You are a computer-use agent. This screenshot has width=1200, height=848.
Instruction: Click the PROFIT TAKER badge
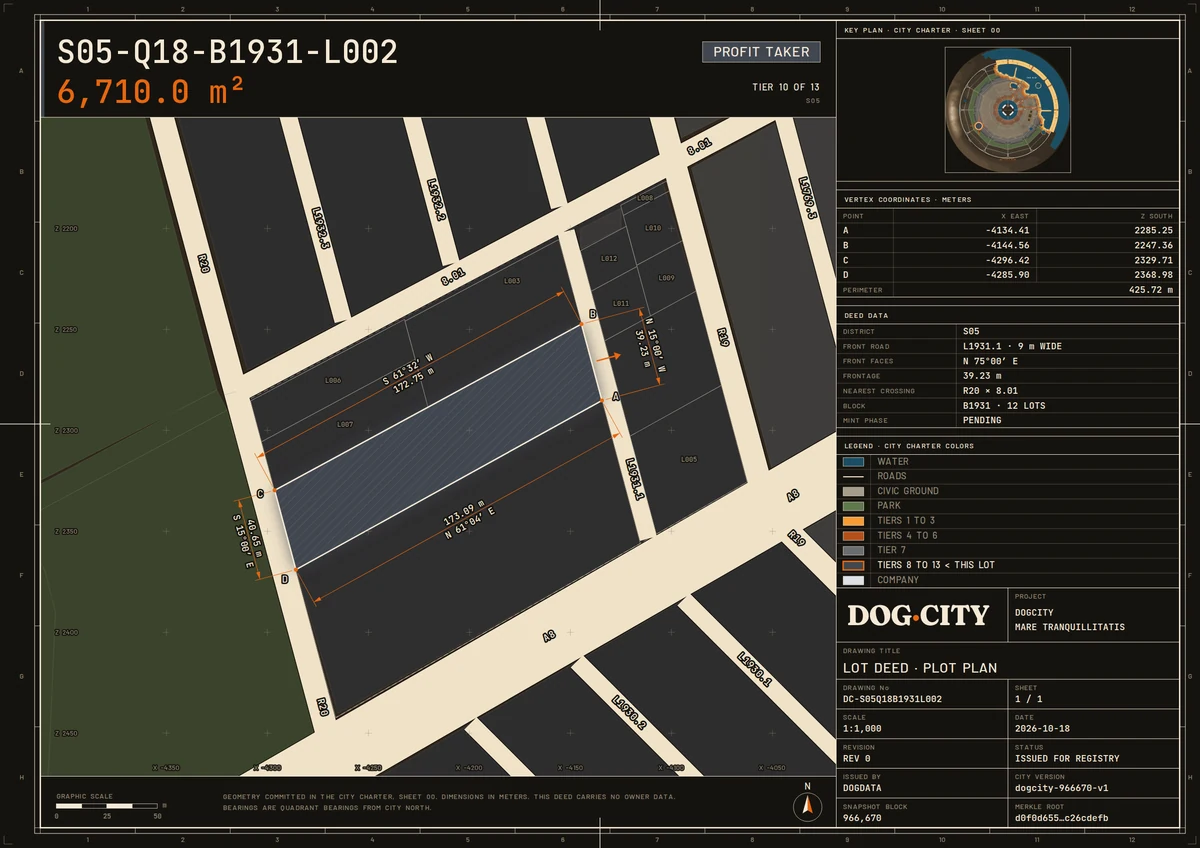pyautogui.click(x=762, y=52)
